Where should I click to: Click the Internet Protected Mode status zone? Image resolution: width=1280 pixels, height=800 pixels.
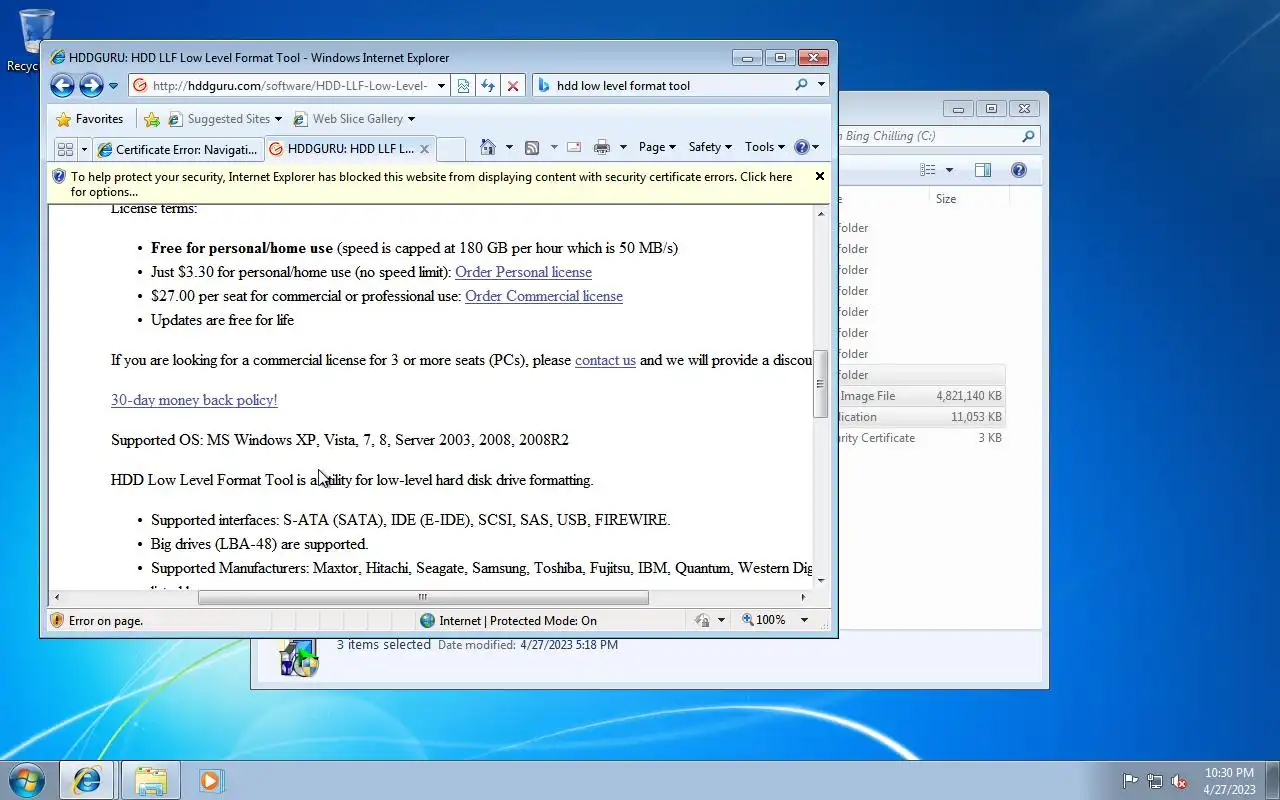(x=509, y=621)
